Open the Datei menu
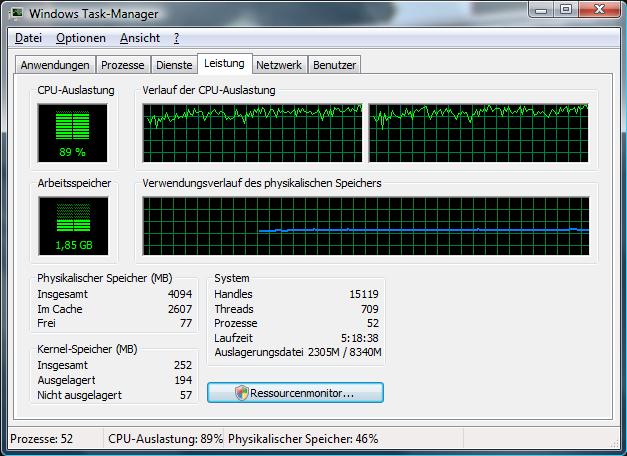Image resolution: width=627 pixels, height=456 pixels. 28,38
